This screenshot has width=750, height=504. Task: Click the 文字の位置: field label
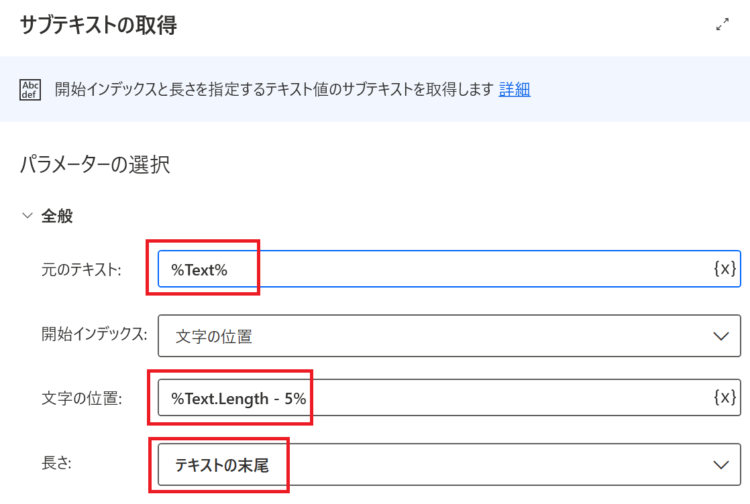tap(82, 398)
